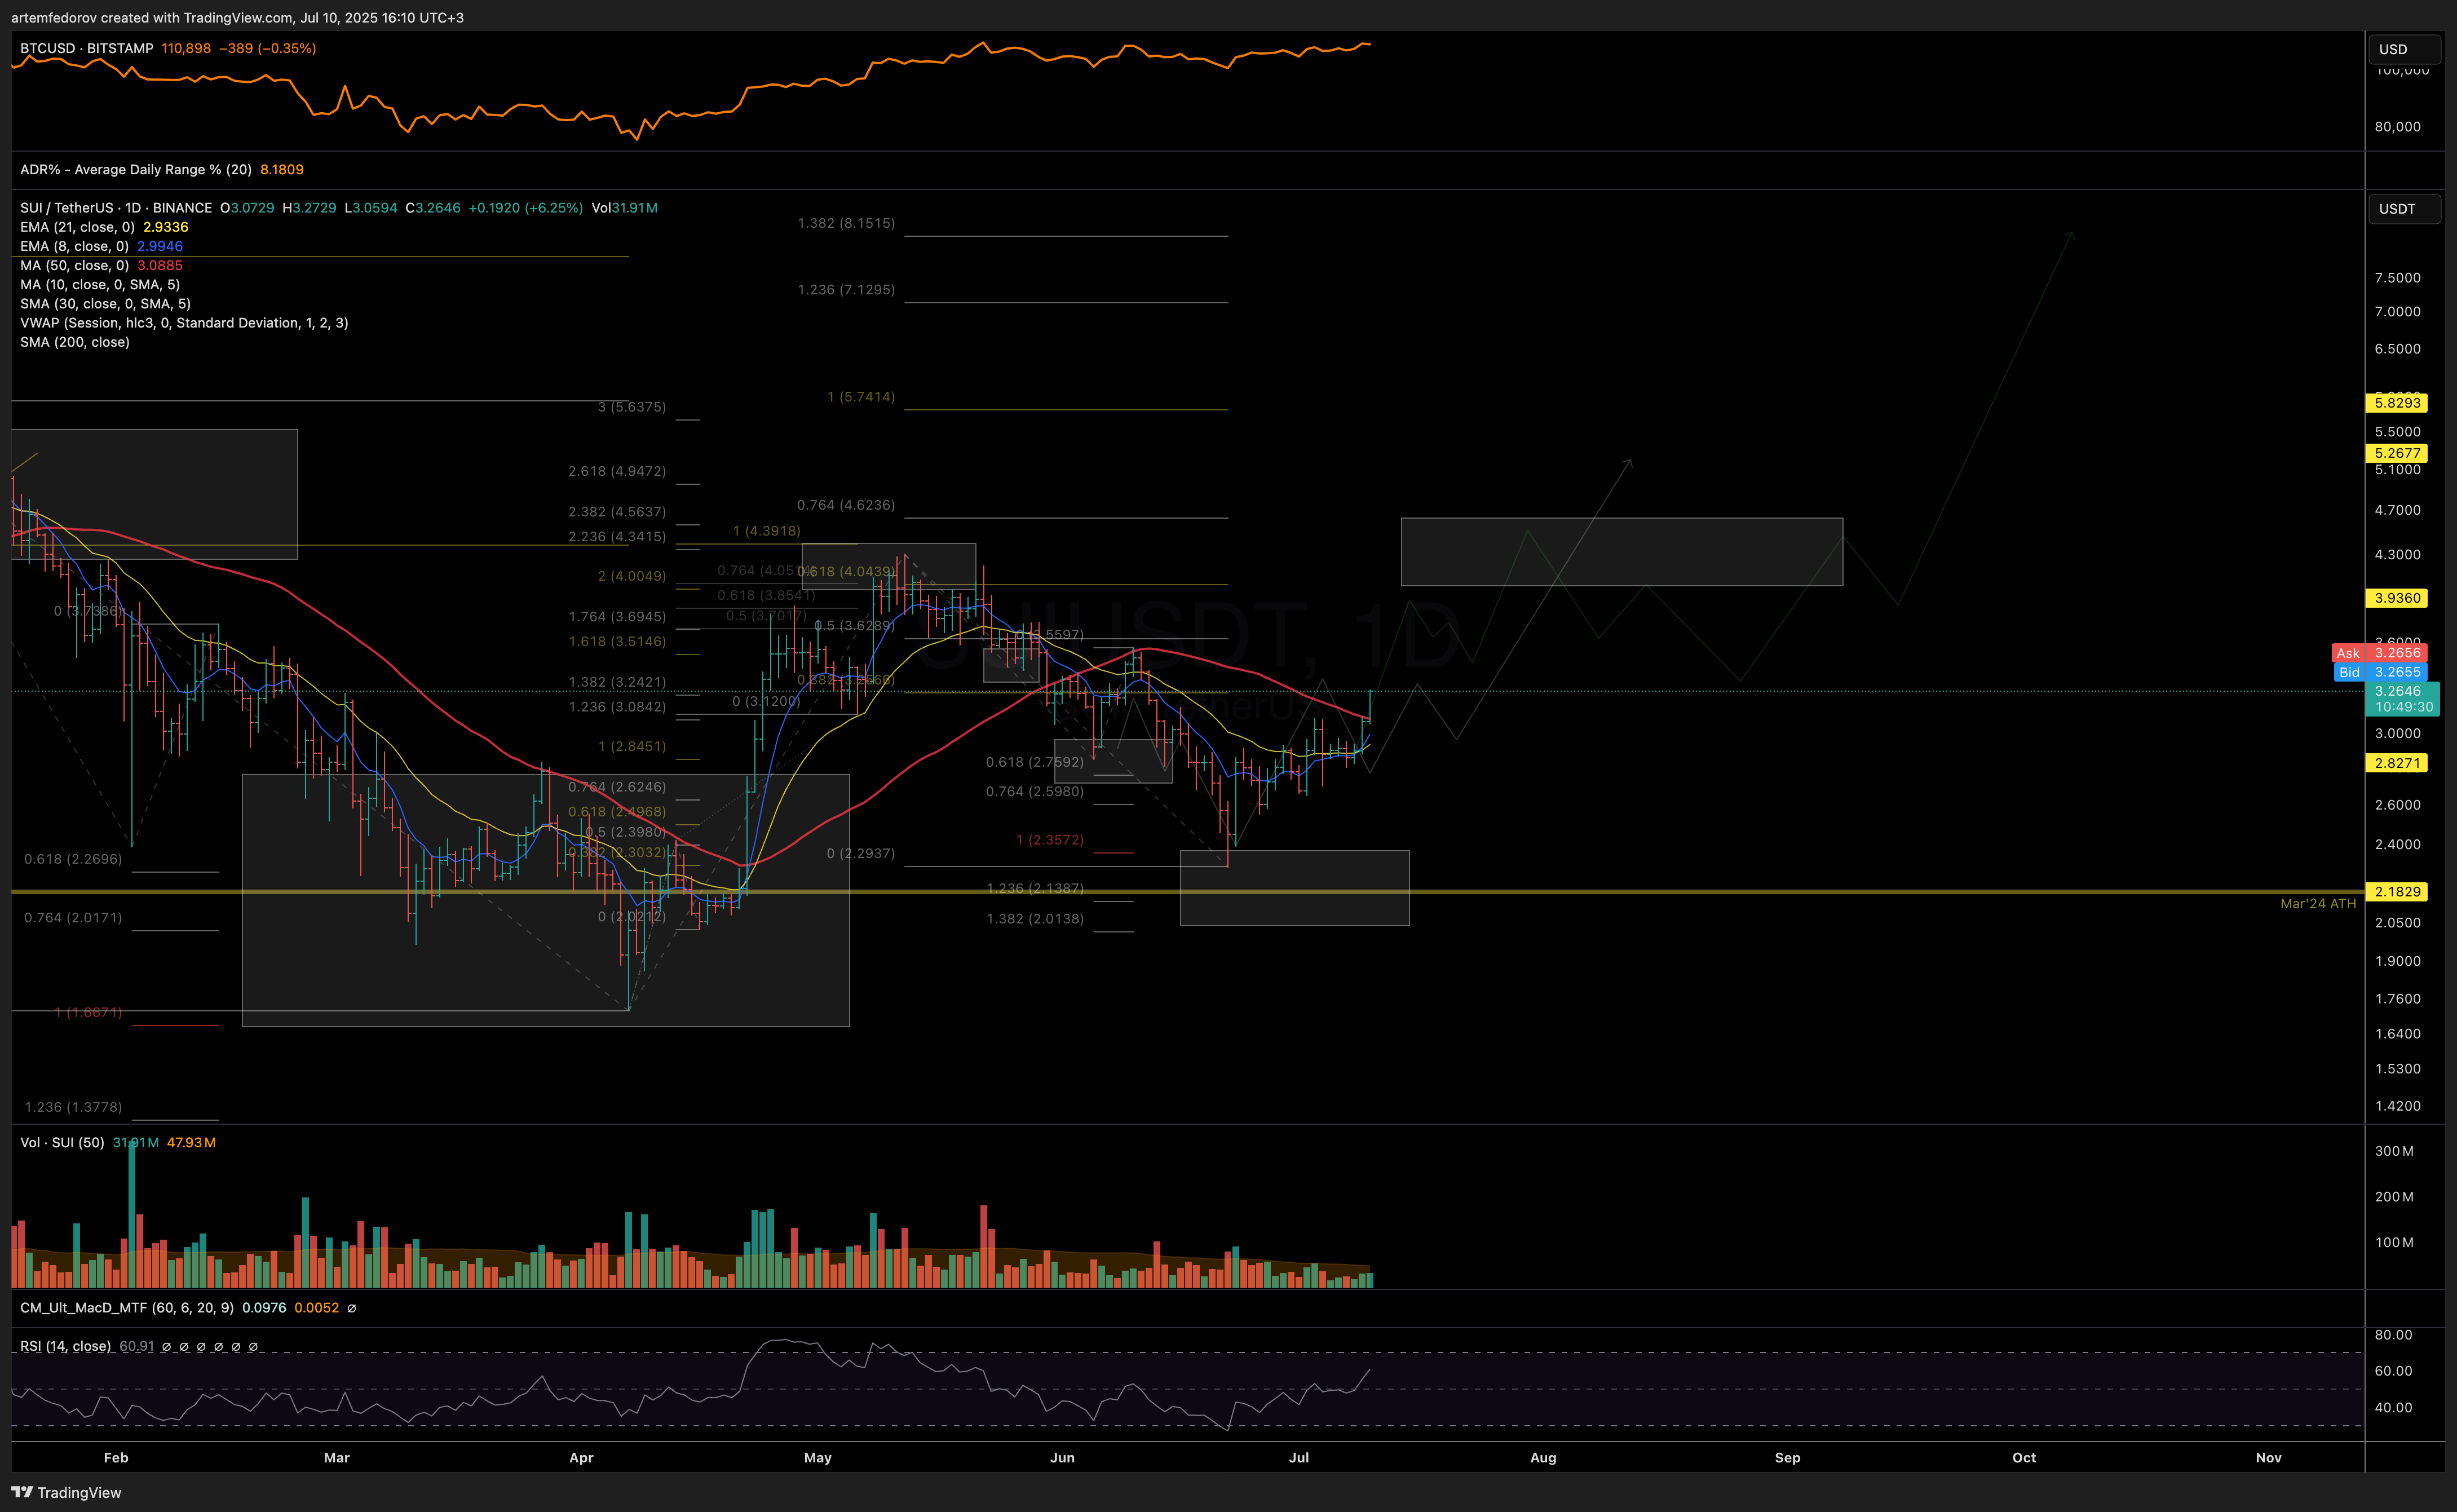2457x1512 pixels.
Task: Click the 1.382 (3.2421) Fibonacci level label
Action: 617,682
